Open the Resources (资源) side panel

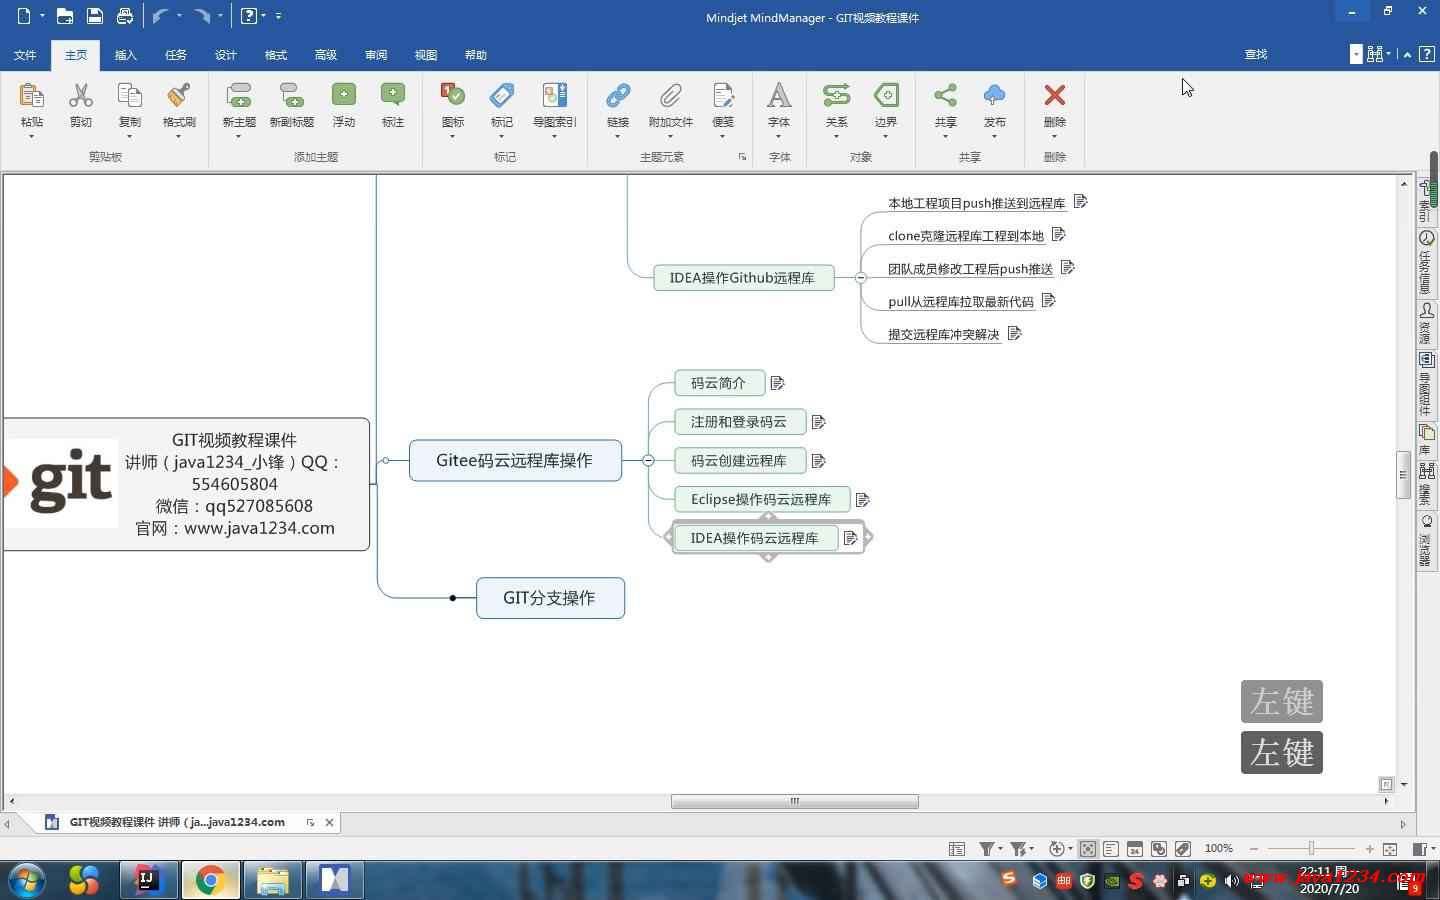[1426, 324]
